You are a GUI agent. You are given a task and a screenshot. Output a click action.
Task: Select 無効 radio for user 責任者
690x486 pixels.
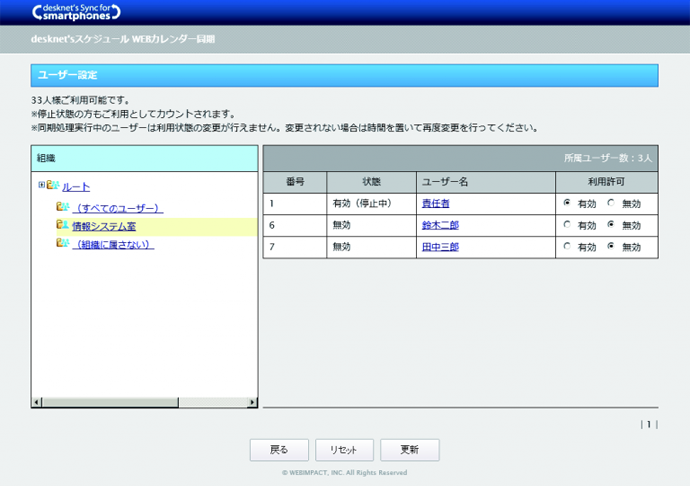tap(611, 203)
